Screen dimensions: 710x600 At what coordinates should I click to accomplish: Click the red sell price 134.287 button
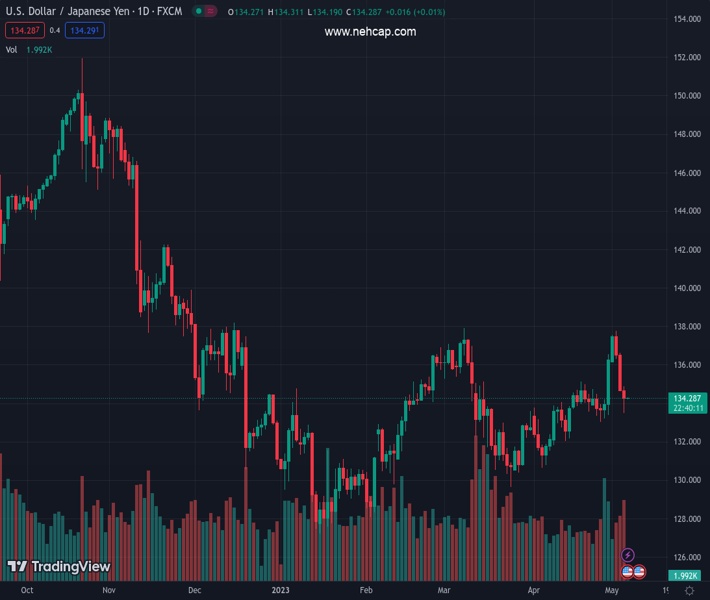coord(21,30)
